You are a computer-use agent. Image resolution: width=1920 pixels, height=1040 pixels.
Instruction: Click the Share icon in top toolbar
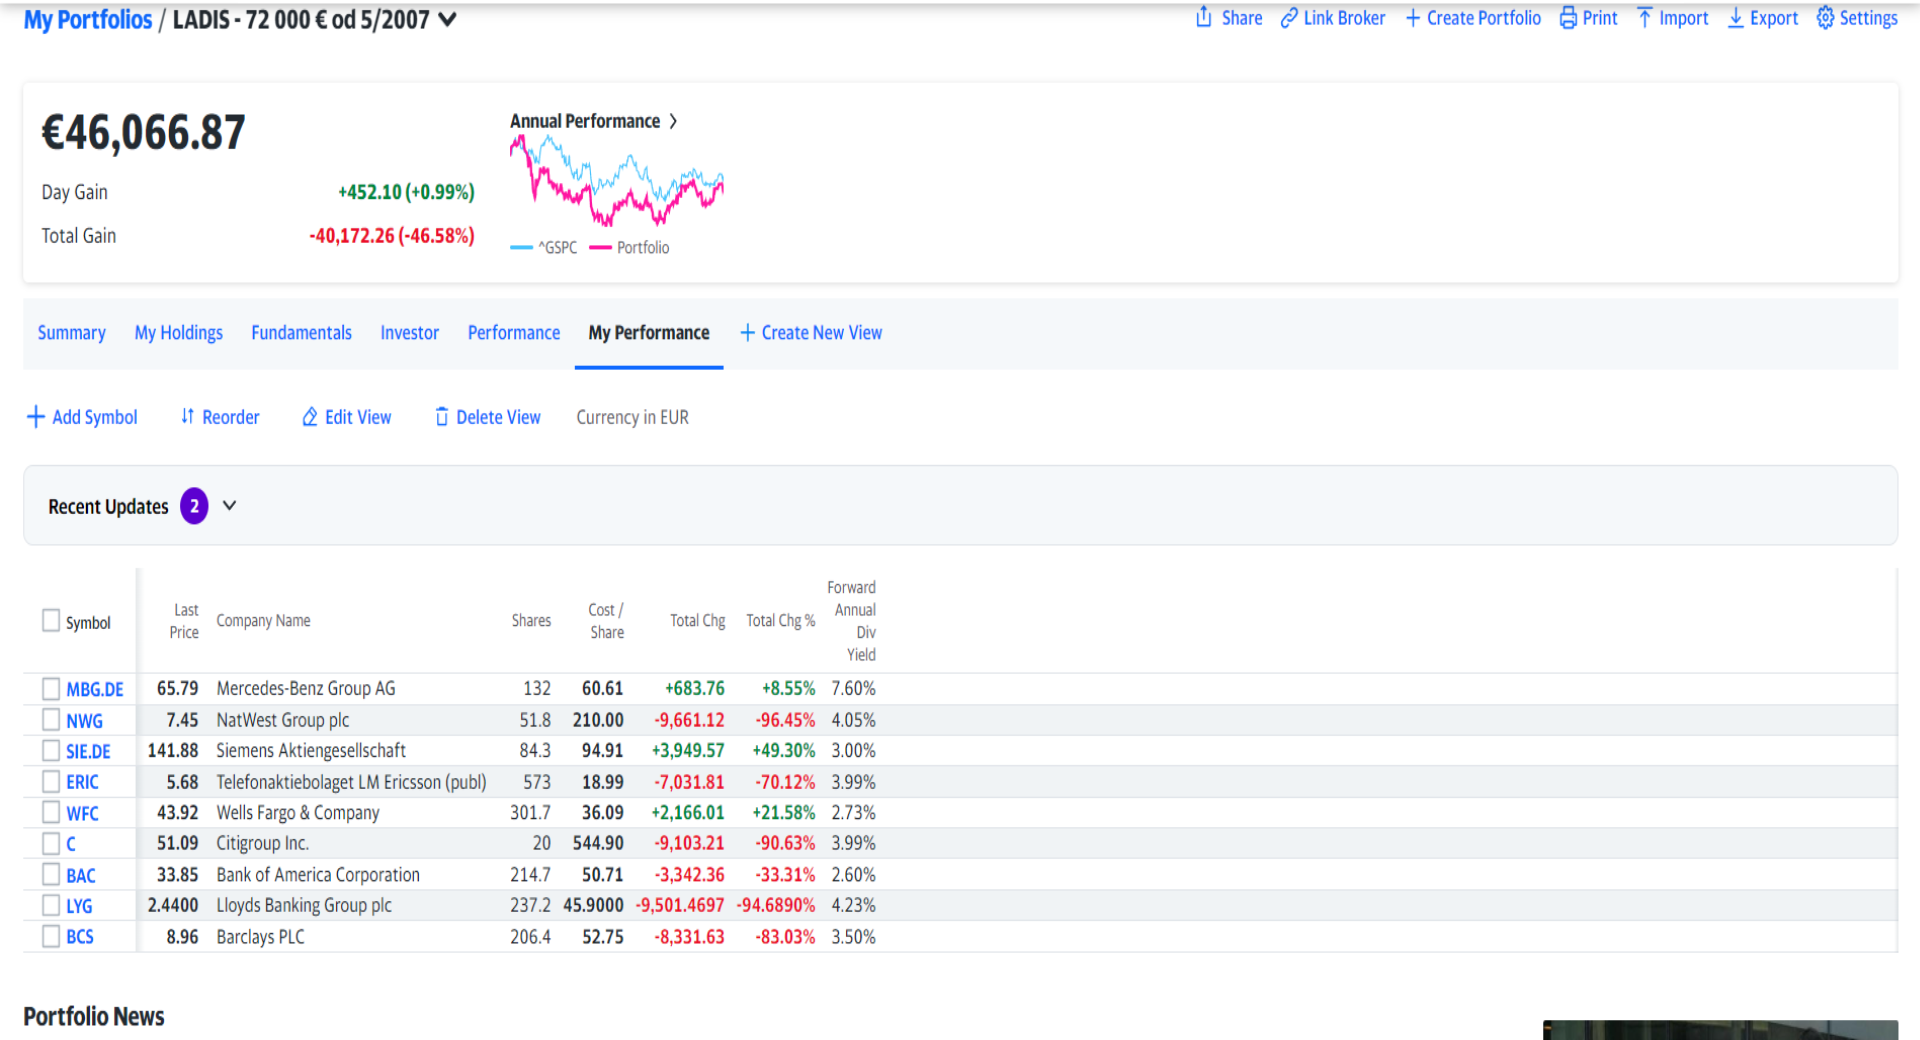click(1204, 17)
